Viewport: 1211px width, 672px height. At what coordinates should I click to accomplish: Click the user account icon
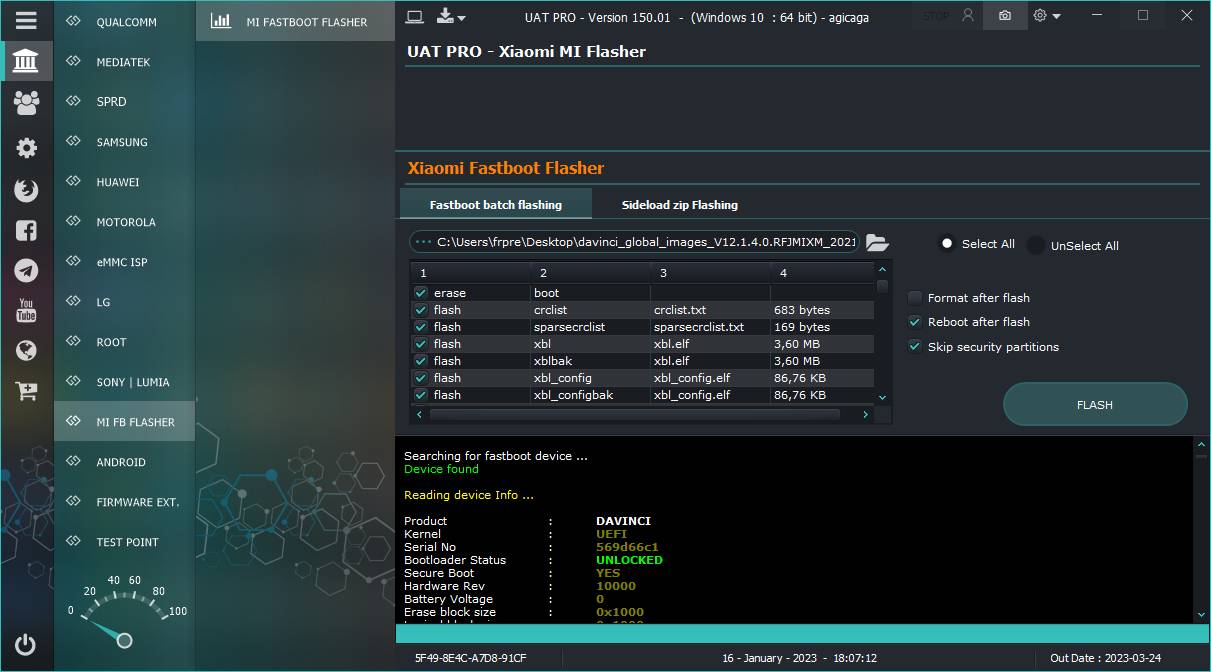pos(967,16)
